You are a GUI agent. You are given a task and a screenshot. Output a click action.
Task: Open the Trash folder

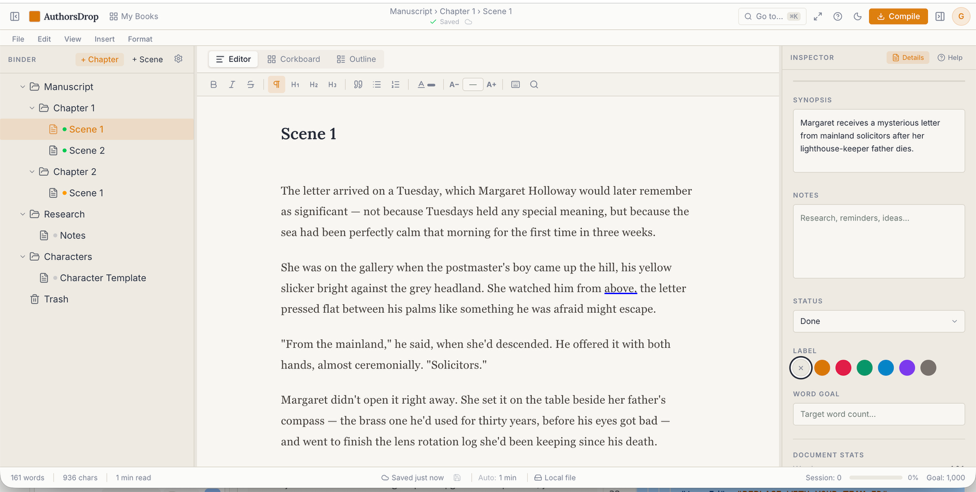pyautogui.click(x=96, y=299)
